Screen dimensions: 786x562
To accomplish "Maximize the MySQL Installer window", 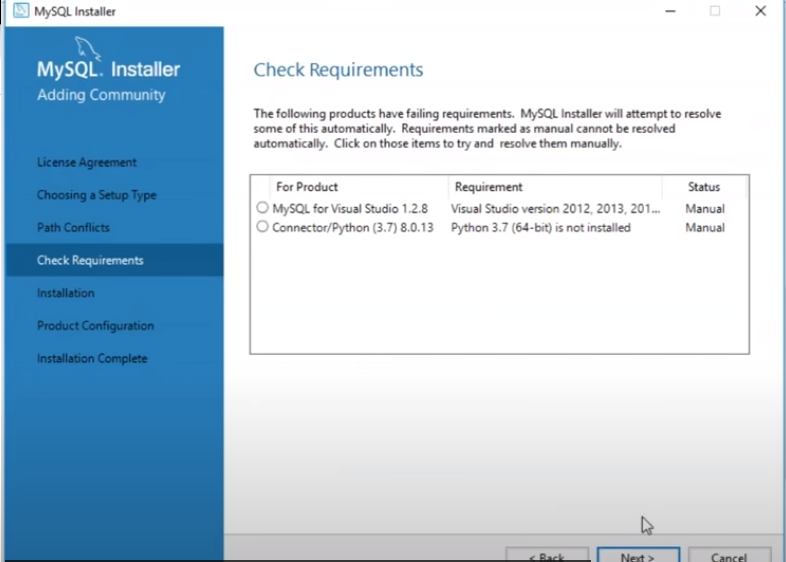I will point(715,11).
